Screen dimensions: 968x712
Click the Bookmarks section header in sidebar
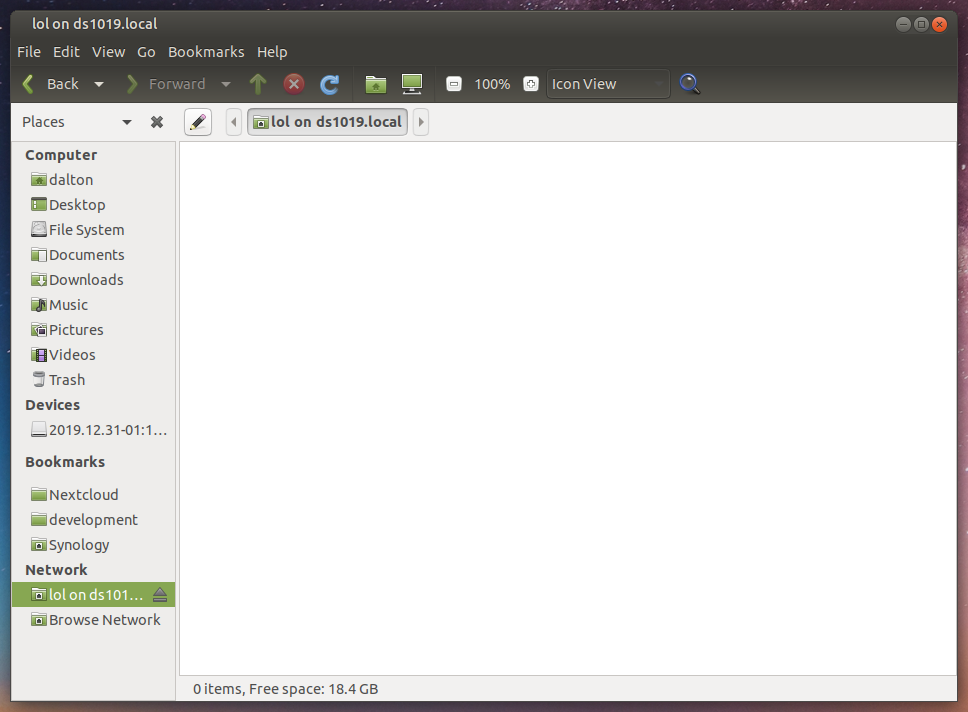click(x=65, y=462)
